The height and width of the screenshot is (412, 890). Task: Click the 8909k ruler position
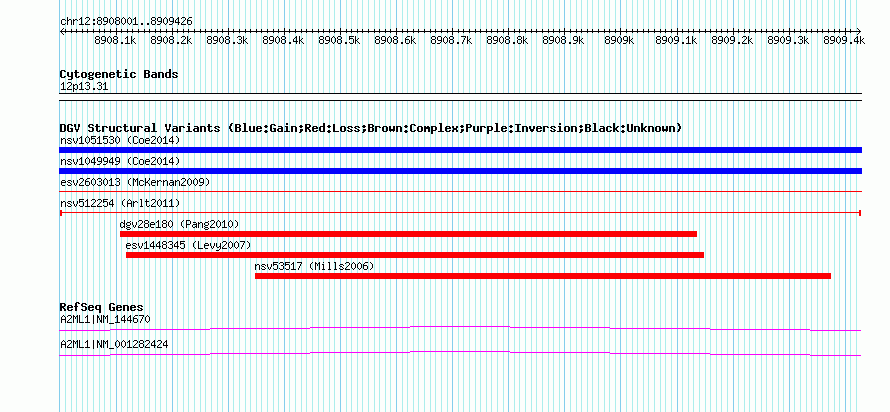click(x=620, y=40)
